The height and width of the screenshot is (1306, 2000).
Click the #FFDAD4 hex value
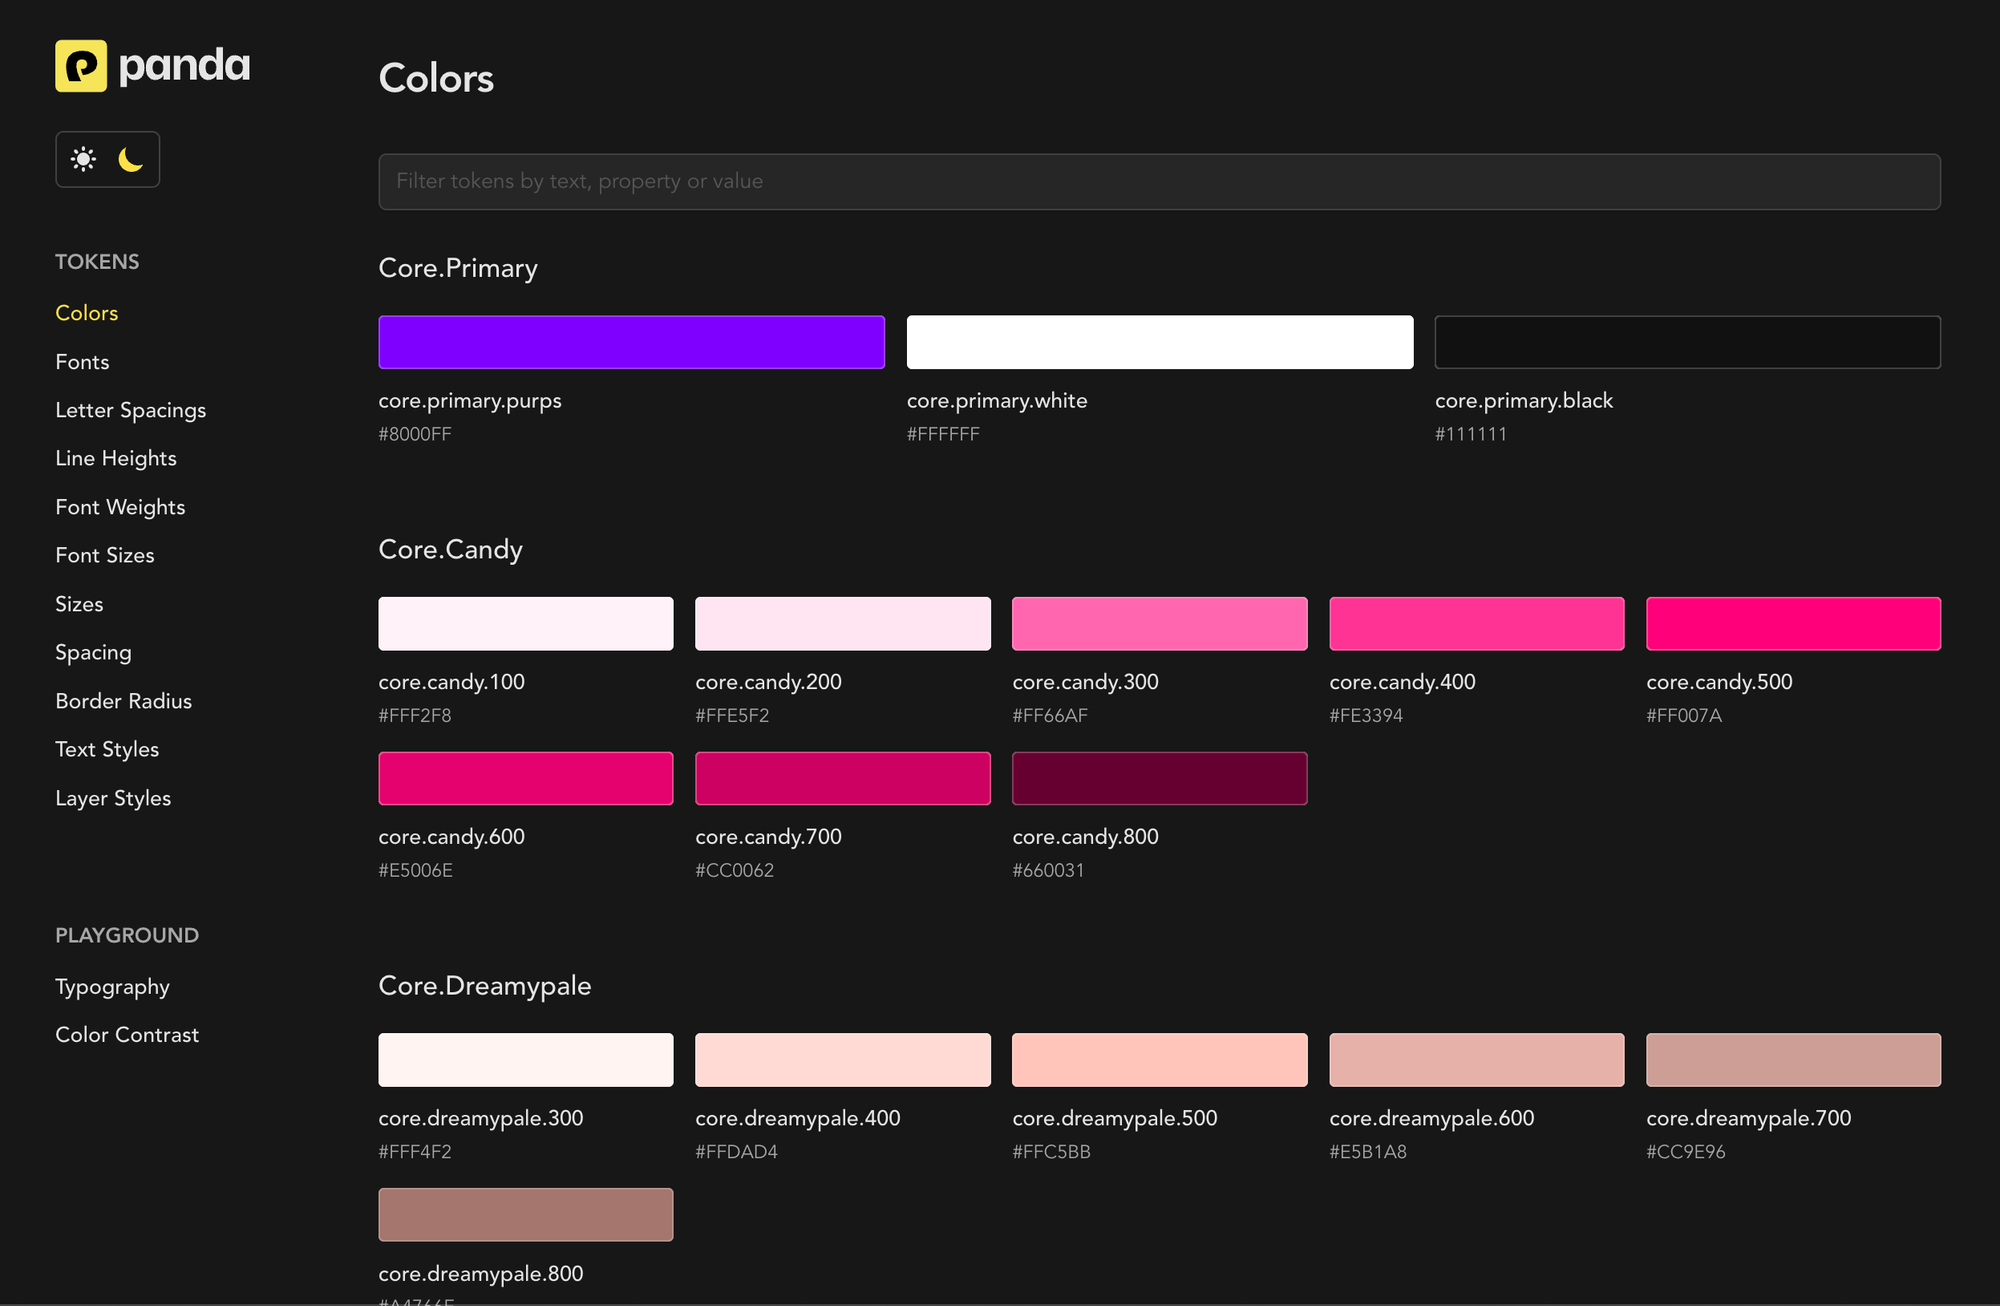[x=737, y=1152]
